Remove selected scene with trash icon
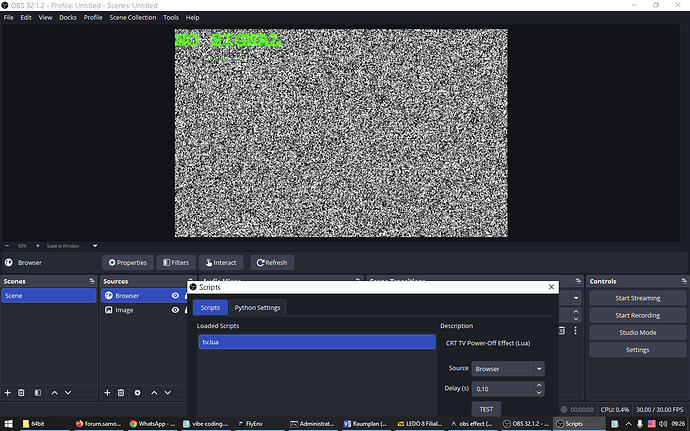Image resolution: width=690 pixels, height=431 pixels. point(21,393)
